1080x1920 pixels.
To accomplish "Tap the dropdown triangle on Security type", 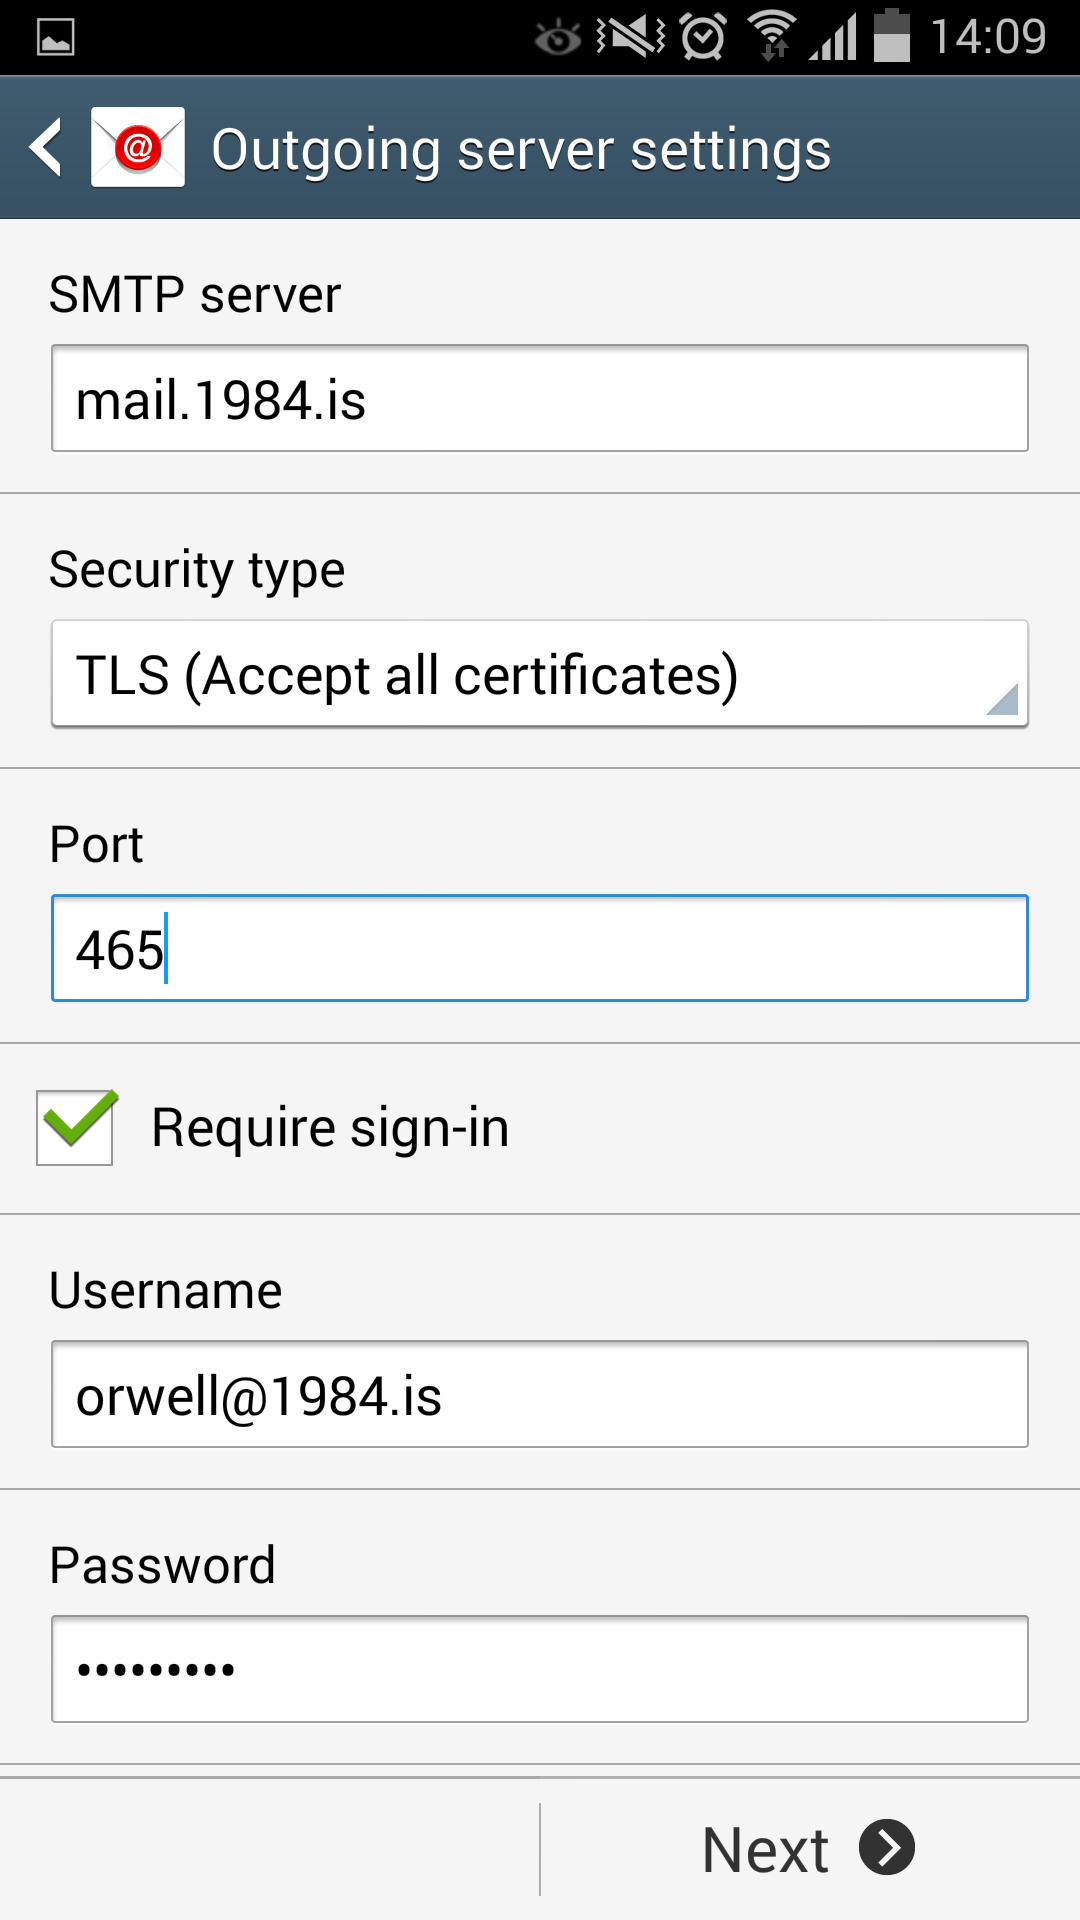I will click(1002, 699).
